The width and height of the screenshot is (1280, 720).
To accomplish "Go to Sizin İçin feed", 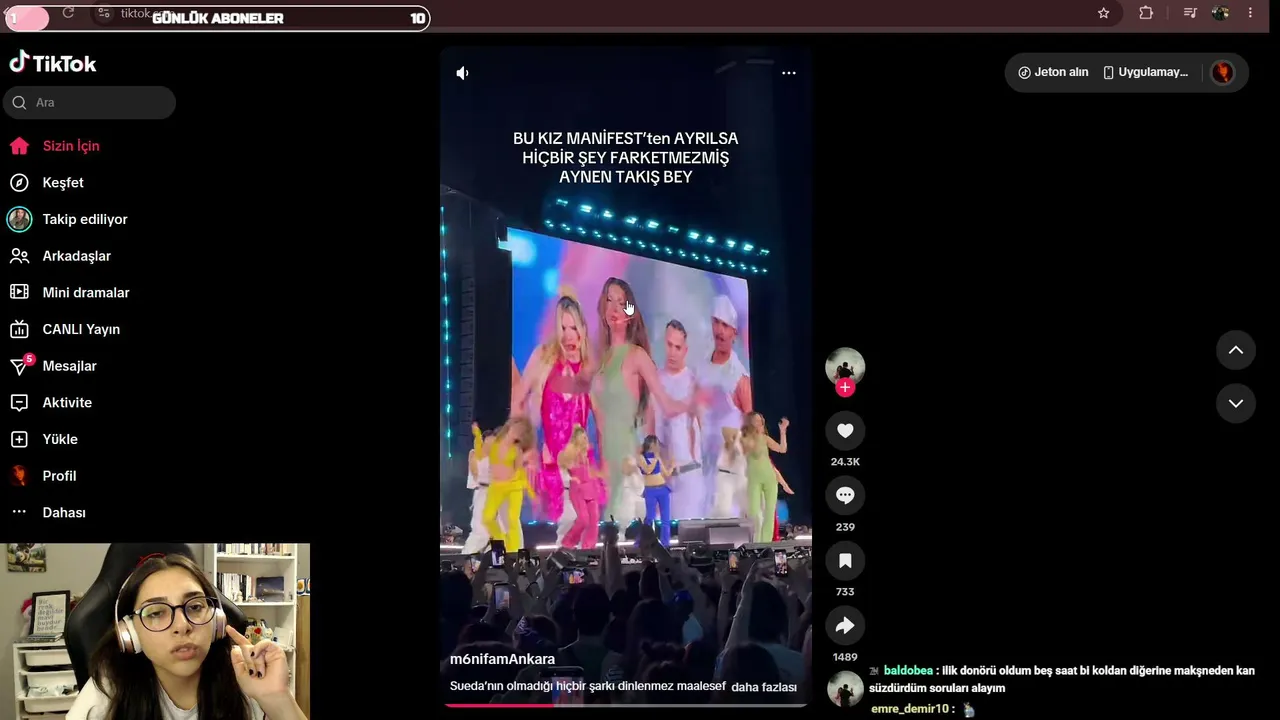I will pyautogui.click(x=70, y=146).
